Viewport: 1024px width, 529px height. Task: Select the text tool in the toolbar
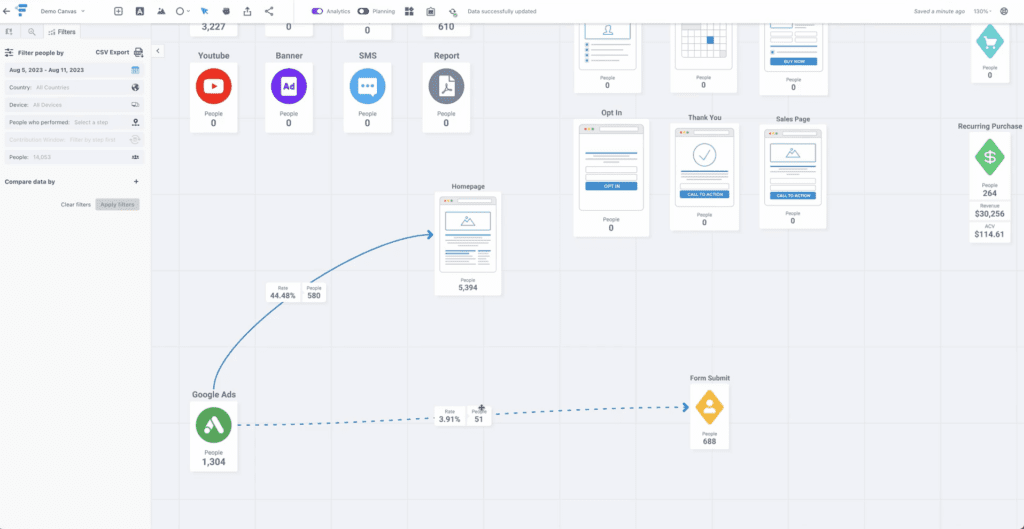pyautogui.click(x=140, y=11)
